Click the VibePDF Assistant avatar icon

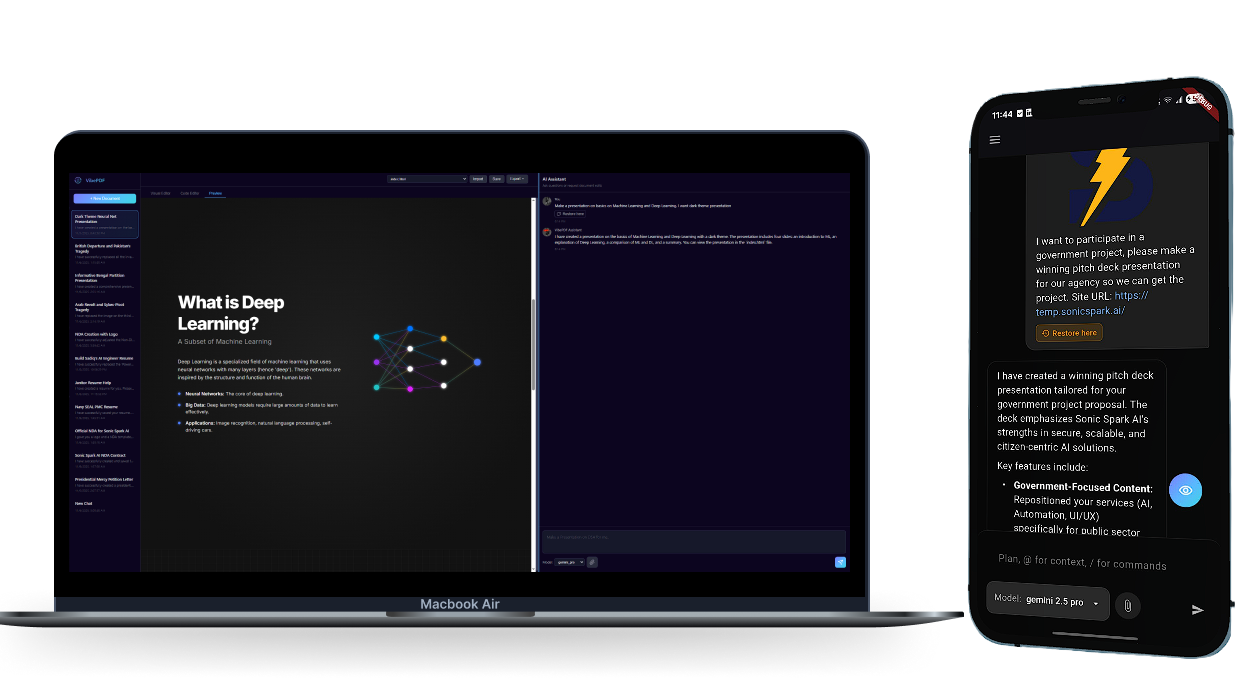click(x=546, y=233)
